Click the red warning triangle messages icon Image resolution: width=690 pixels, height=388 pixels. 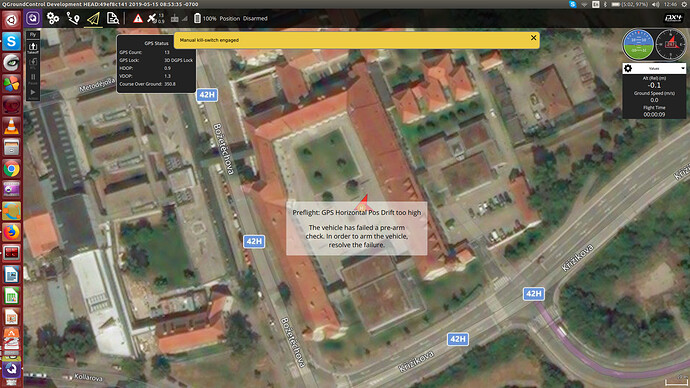138,18
